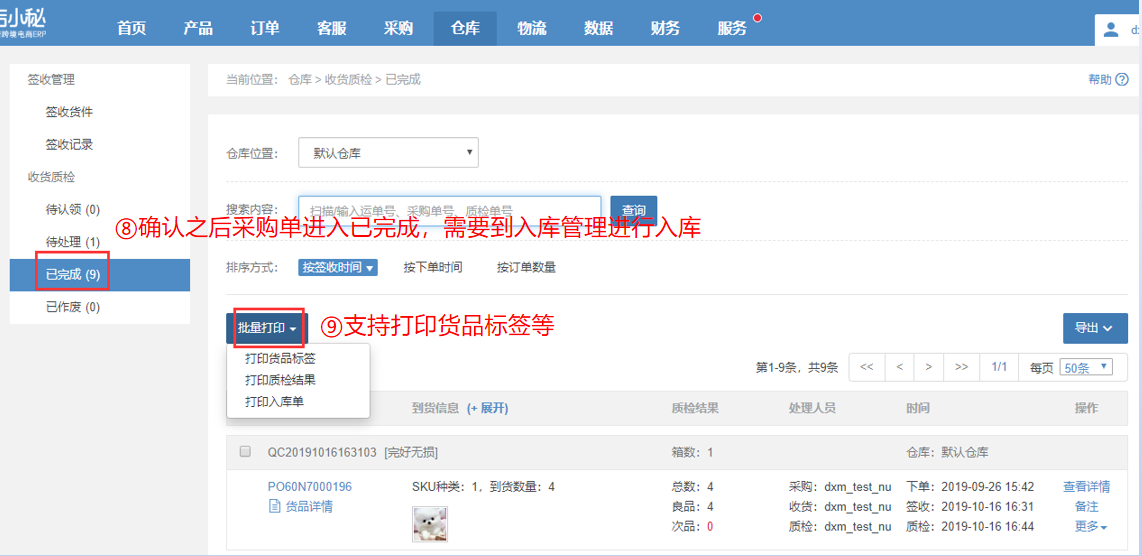The image size is (1142, 556).
Task: Click the user account avatar icon
Action: point(1111,30)
